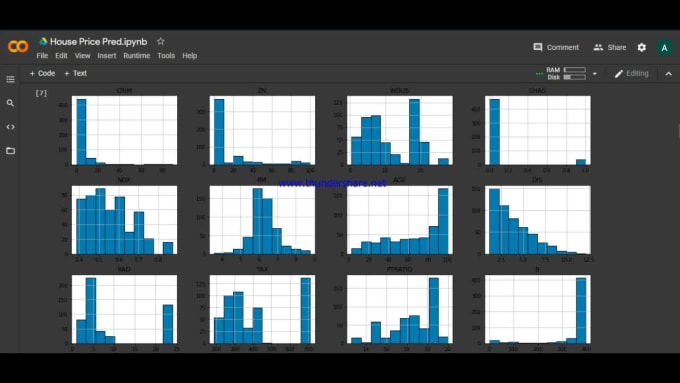Open the Editing mode dropdown
The width and height of the screenshot is (680, 383).
pyautogui.click(x=632, y=74)
